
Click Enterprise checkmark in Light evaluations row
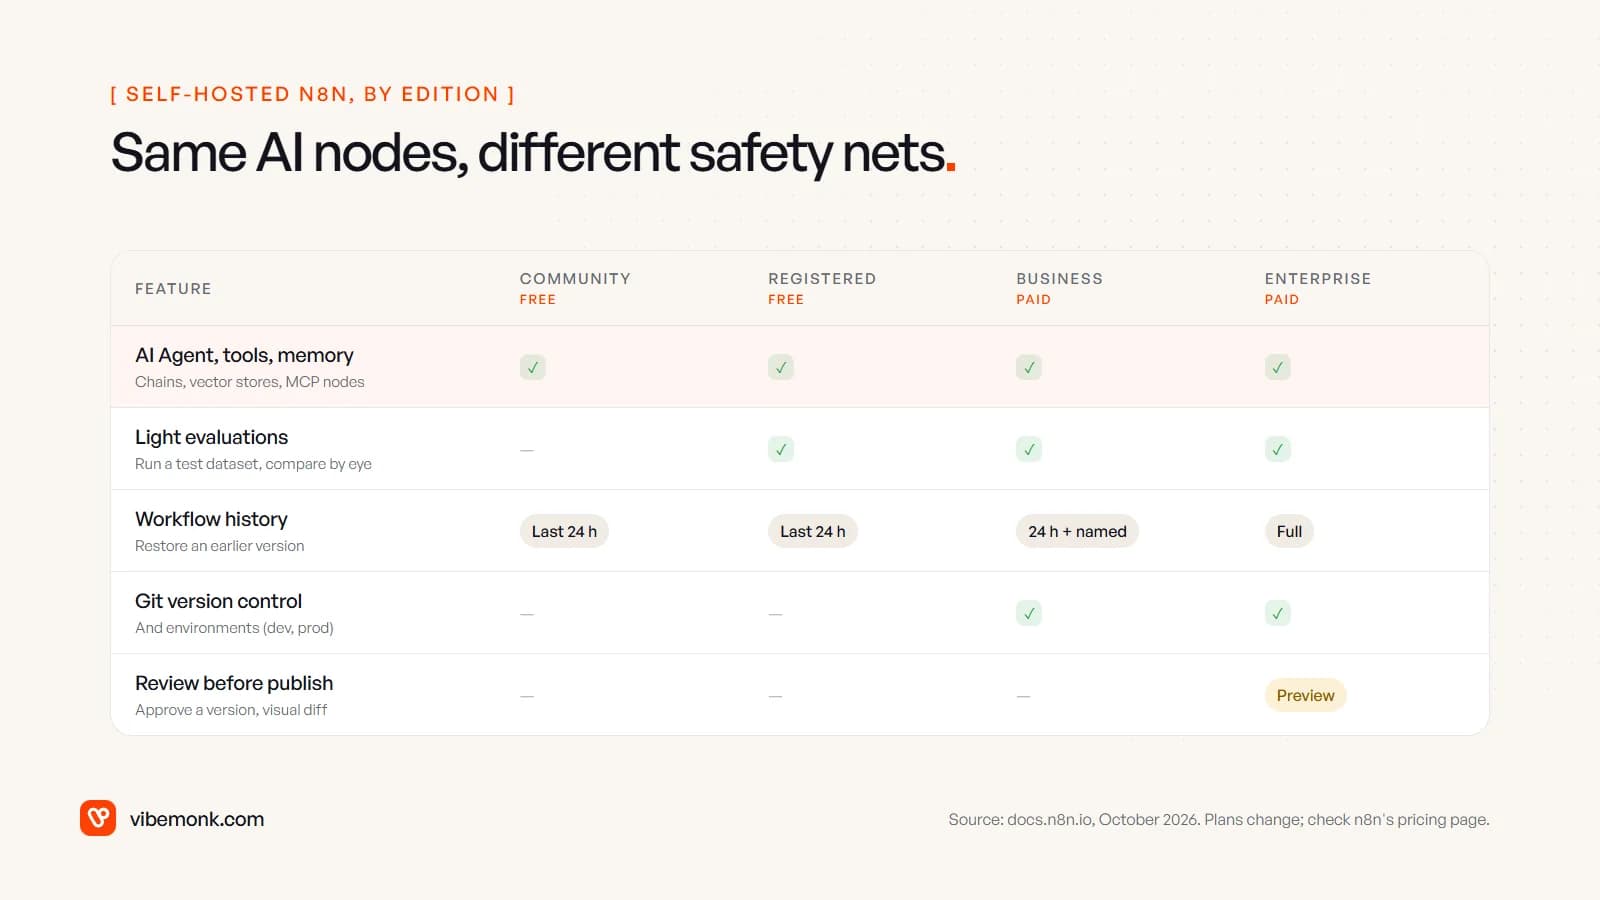point(1278,449)
